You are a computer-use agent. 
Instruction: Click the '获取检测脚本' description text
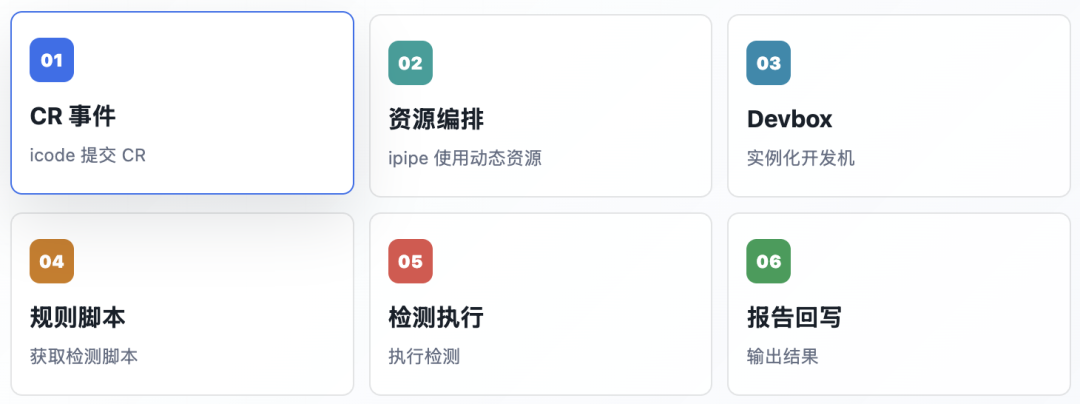pyautogui.click(x=83, y=357)
